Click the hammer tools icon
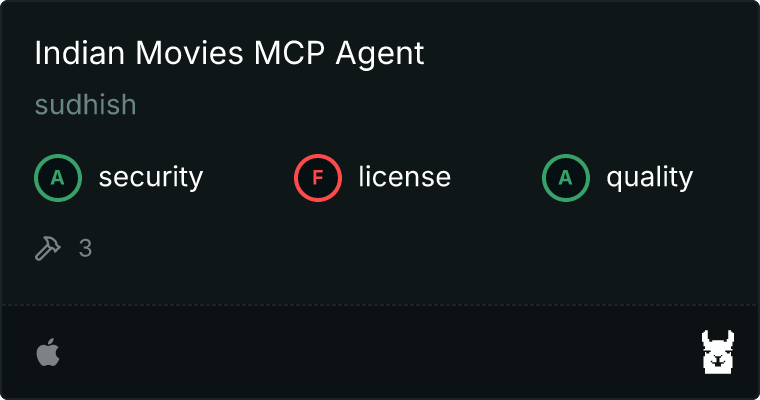This screenshot has width=760, height=400. 48,248
